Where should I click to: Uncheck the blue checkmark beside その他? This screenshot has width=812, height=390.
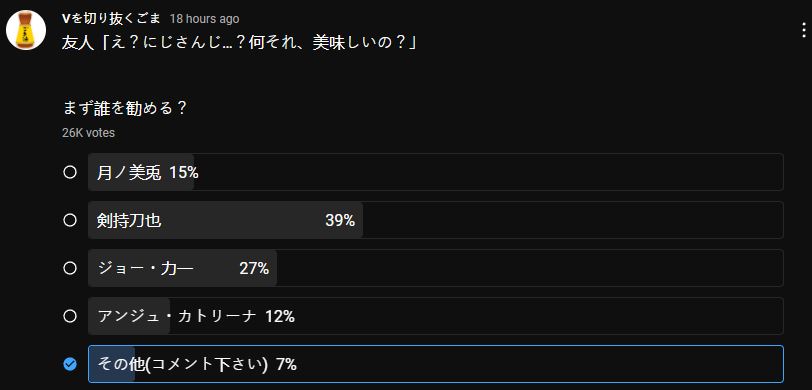coord(70,364)
